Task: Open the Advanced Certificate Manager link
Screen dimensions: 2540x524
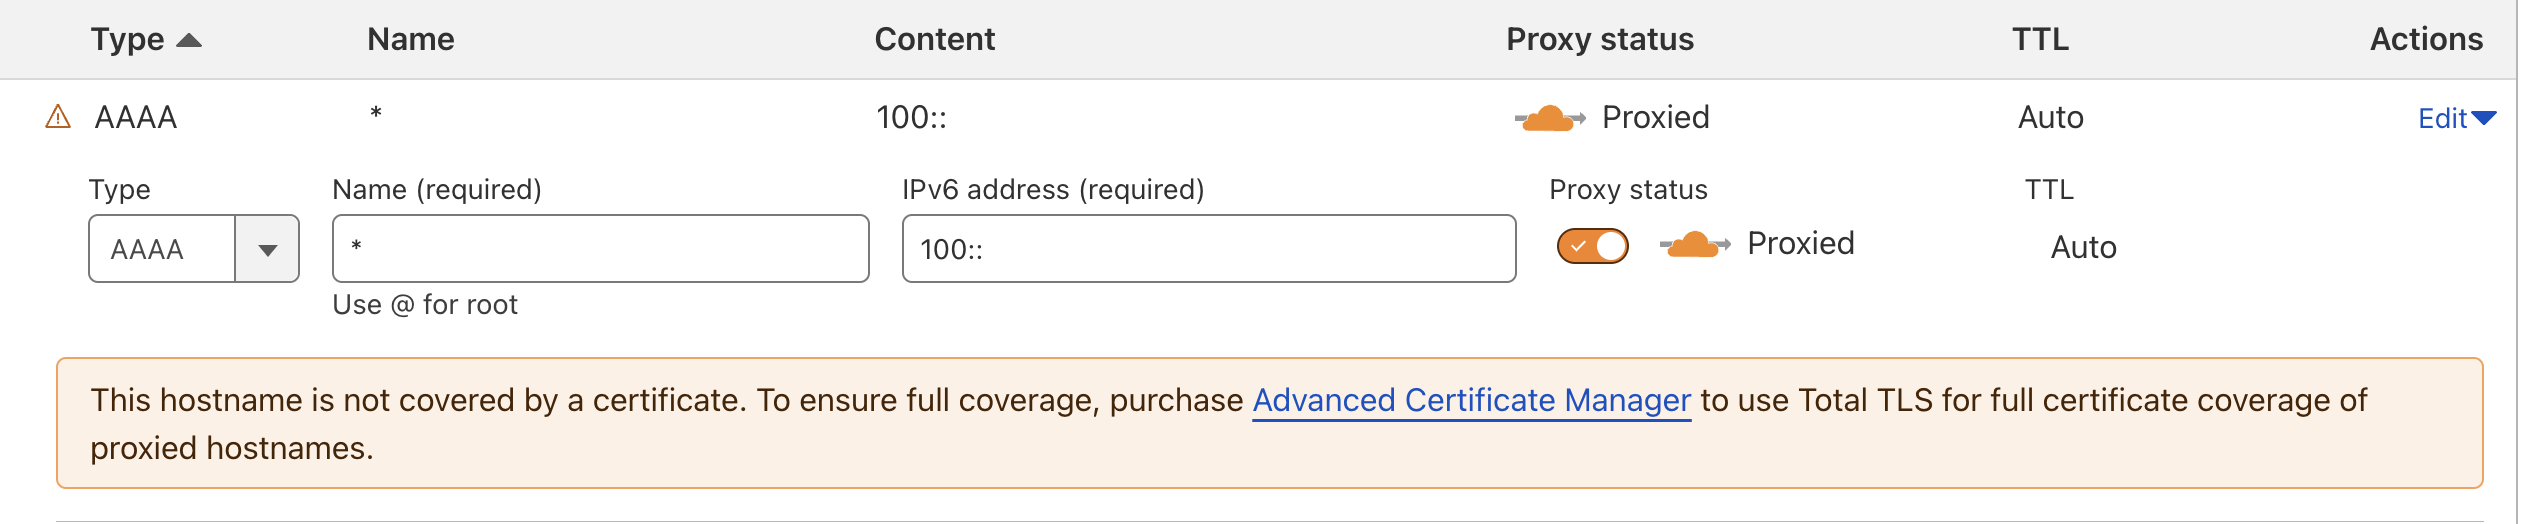Action: 1471,400
